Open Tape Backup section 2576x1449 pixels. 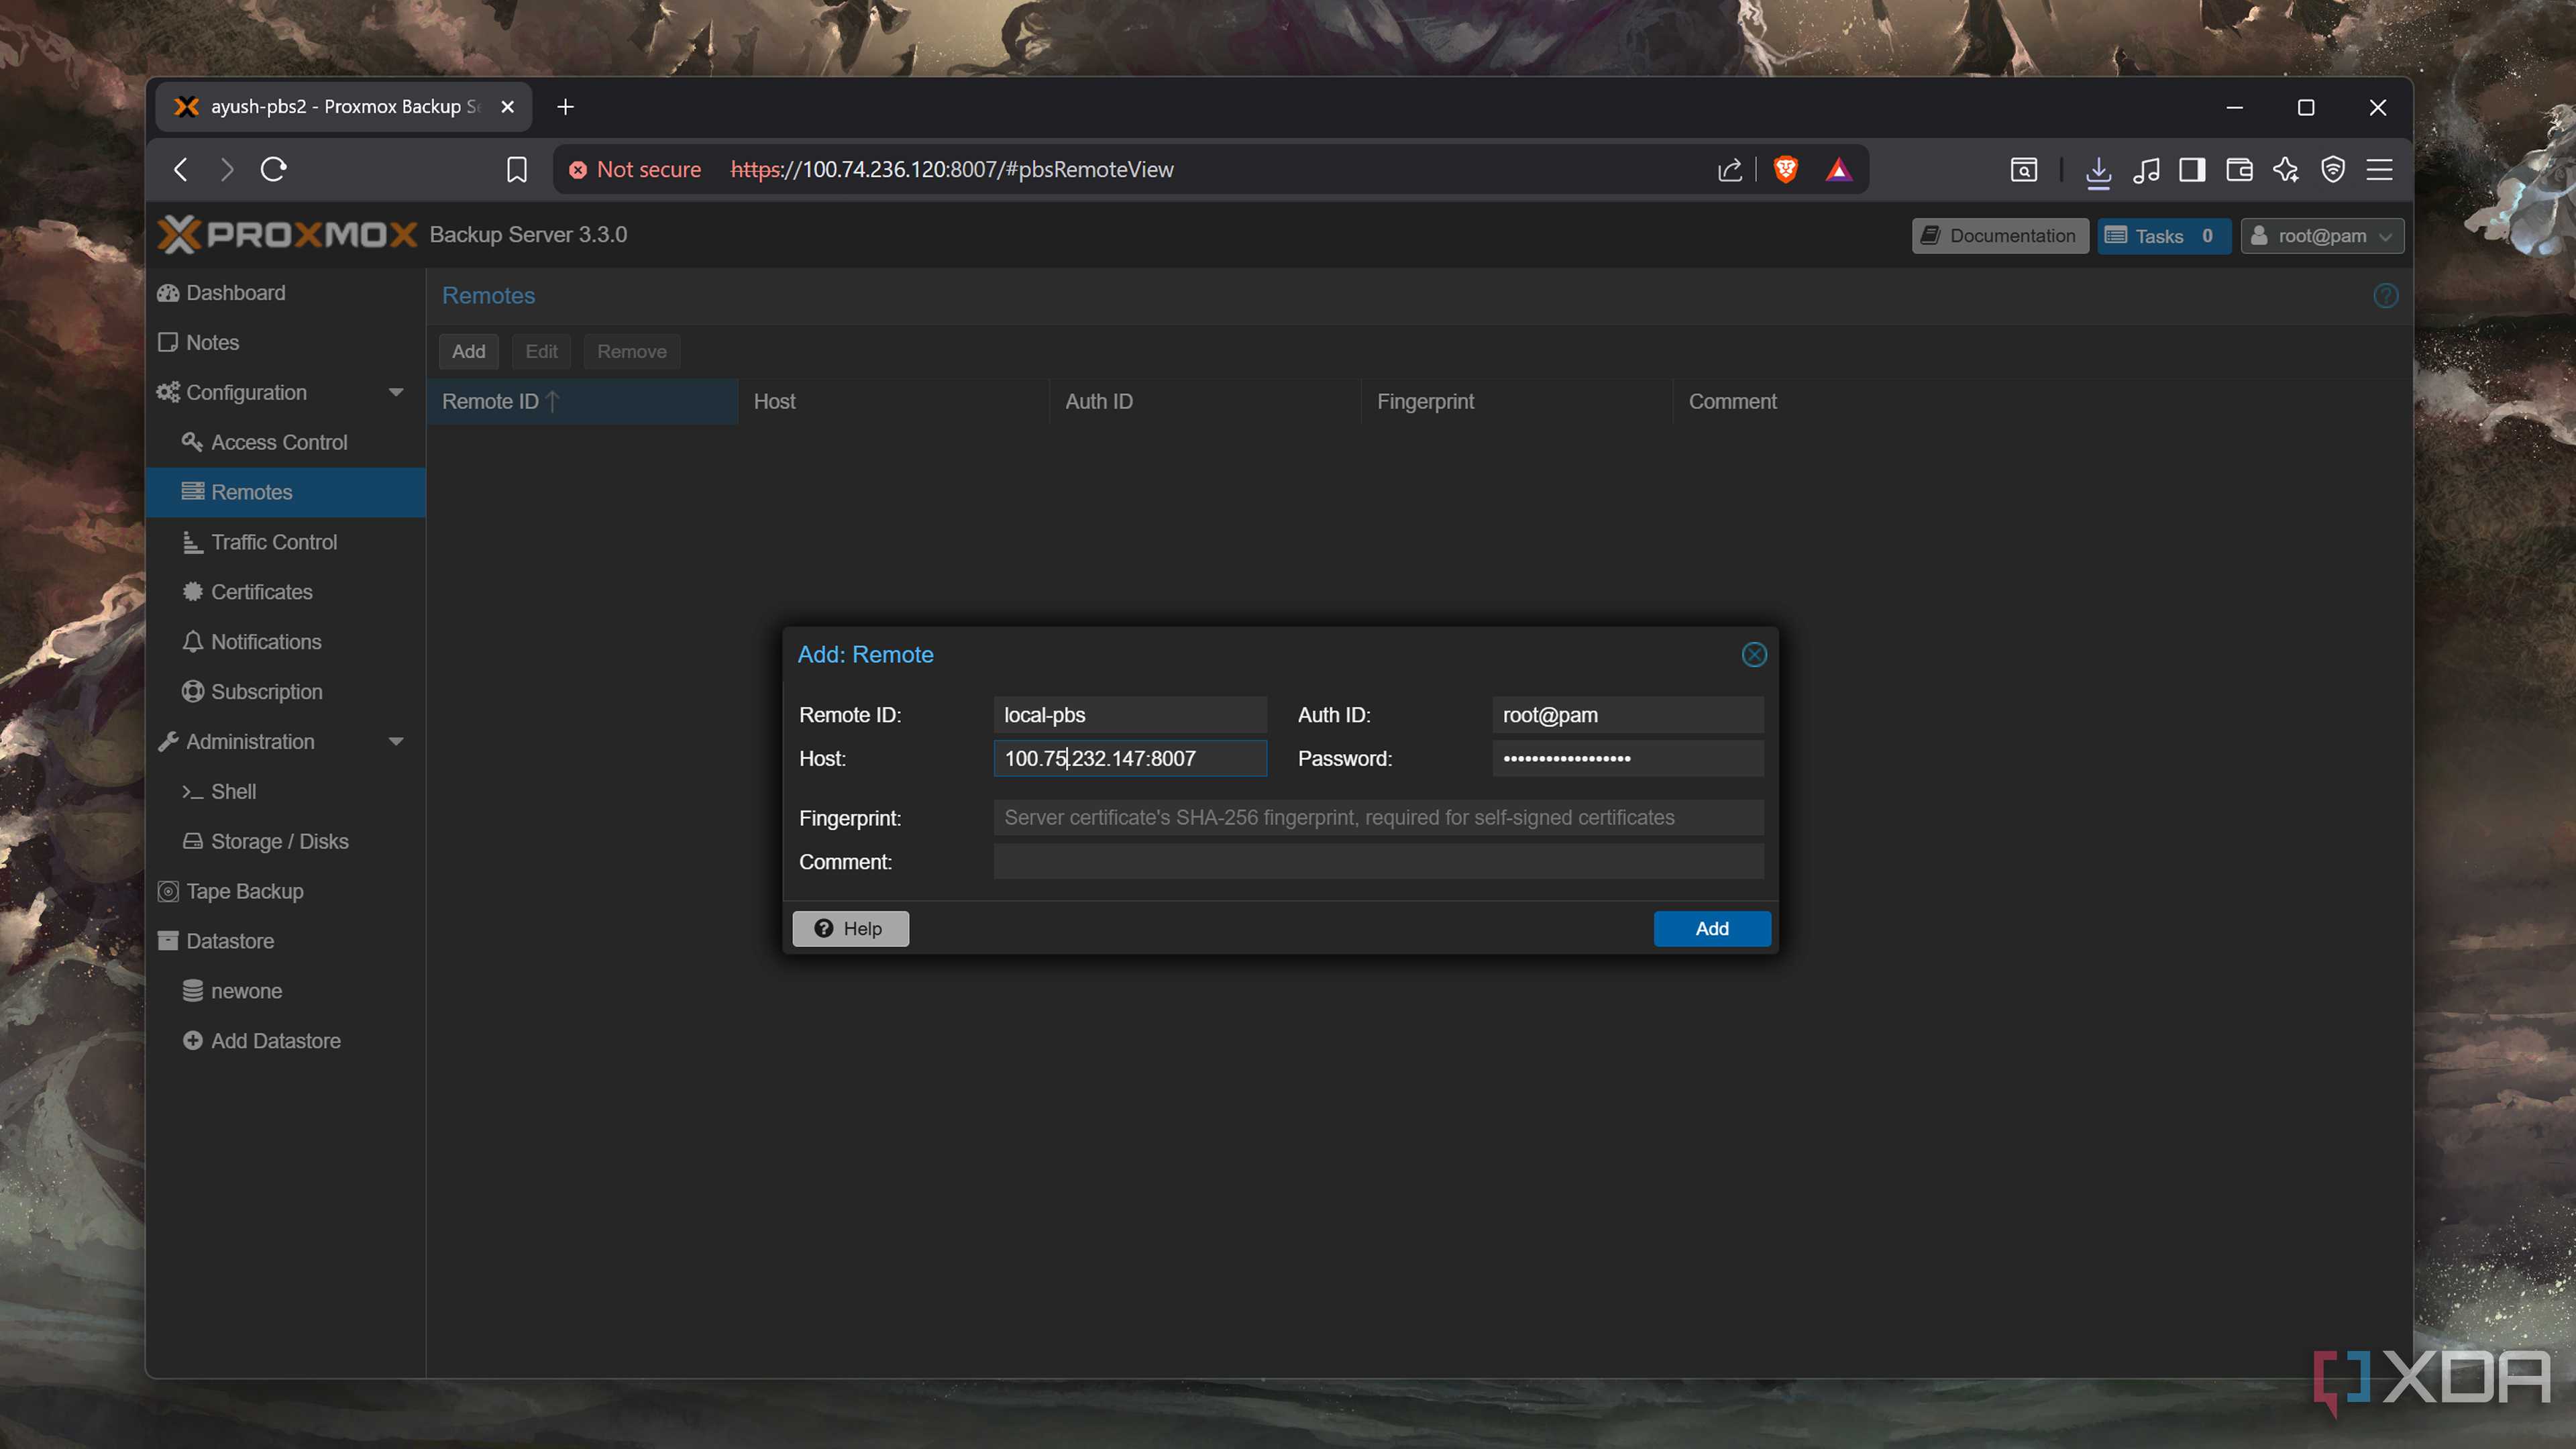tap(286, 891)
